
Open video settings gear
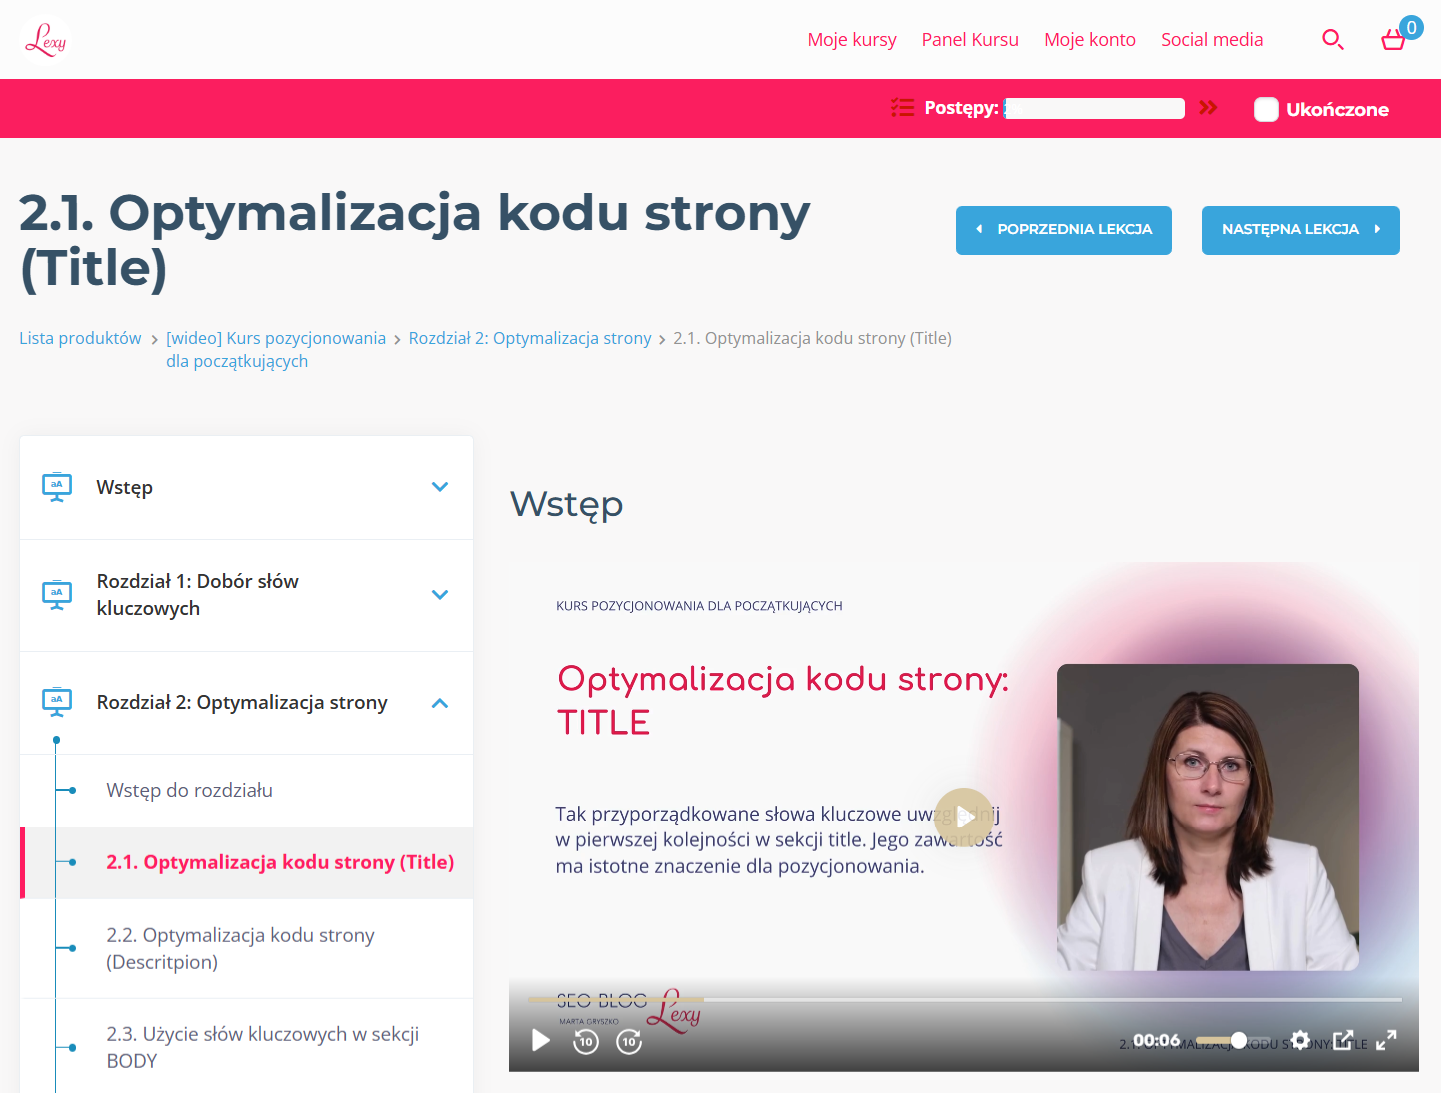[1299, 1041]
